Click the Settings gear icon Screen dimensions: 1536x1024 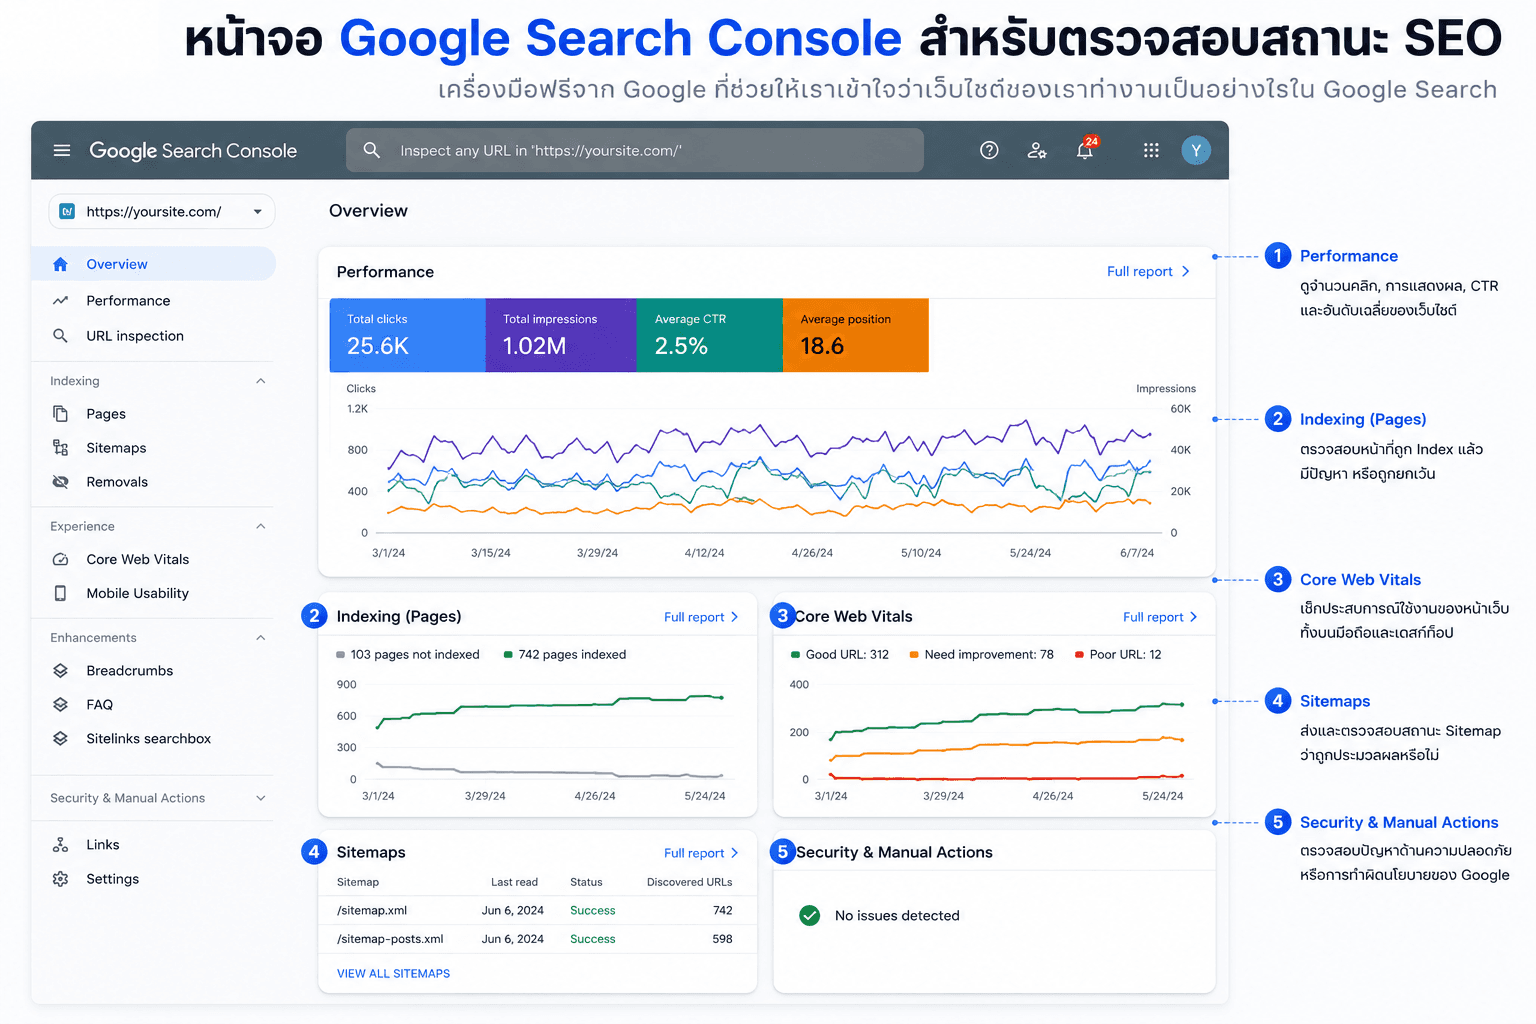(x=60, y=879)
